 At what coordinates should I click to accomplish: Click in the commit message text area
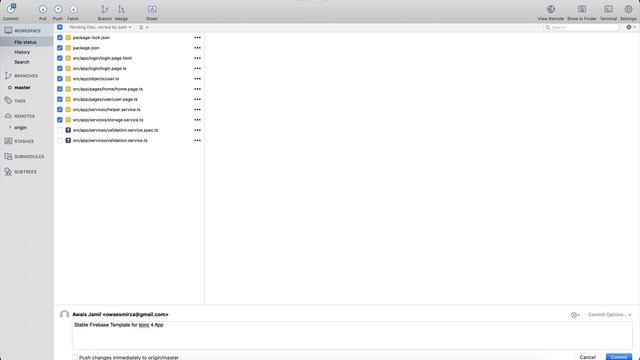[352, 335]
